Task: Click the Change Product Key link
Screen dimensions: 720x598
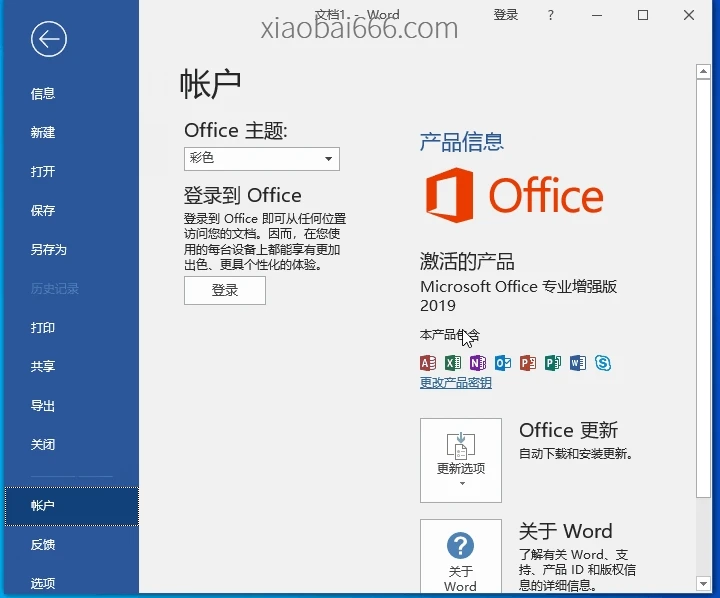Action: point(456,383)
